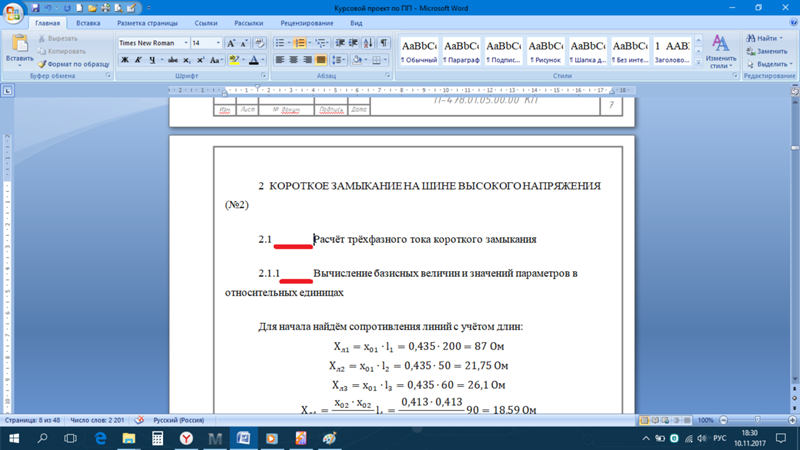Toggle italic (К) formatting
800x450 pixels.
click(138, 60)
